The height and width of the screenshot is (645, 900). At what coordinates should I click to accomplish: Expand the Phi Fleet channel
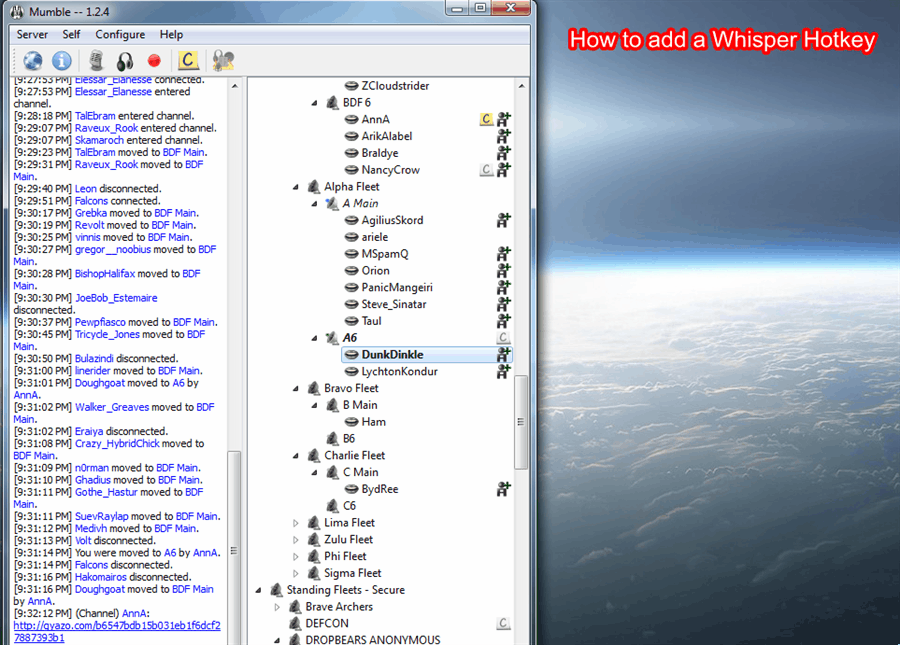296,556
